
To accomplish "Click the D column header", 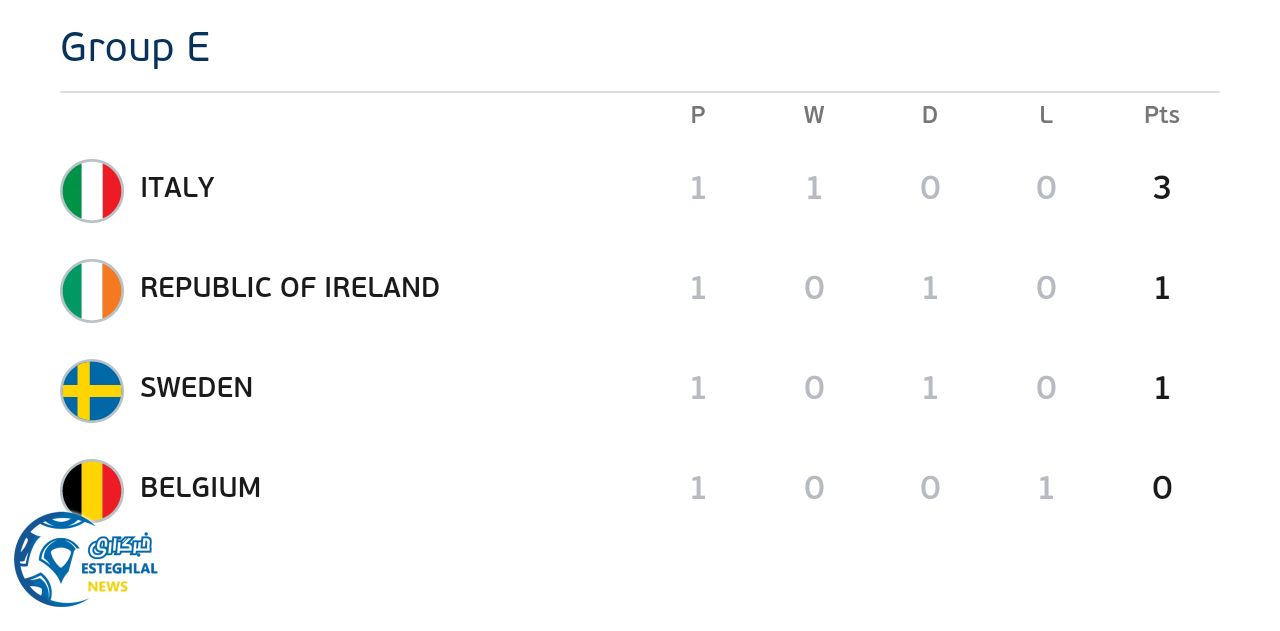I will (x=930, y=116).
